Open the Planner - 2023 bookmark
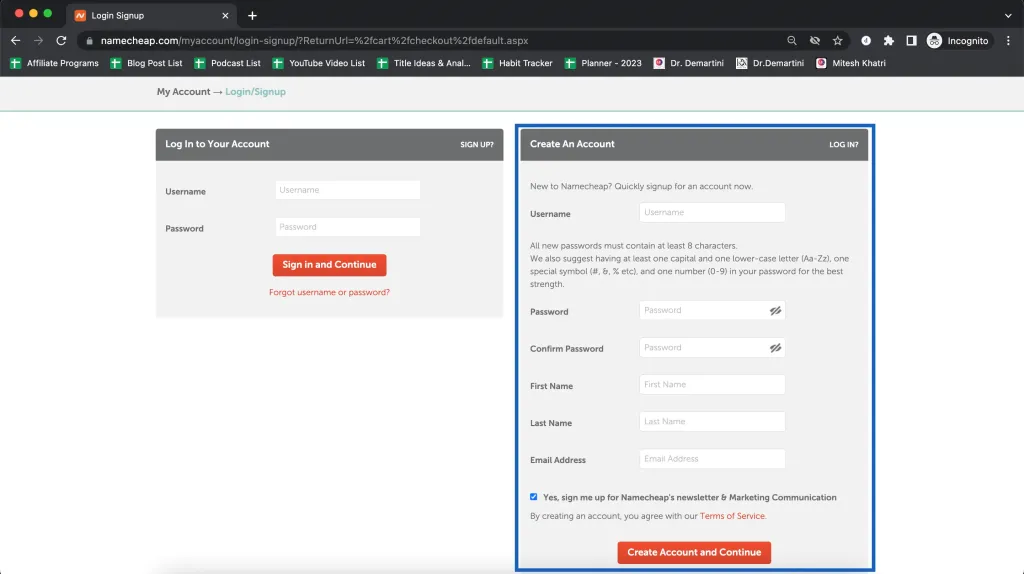 603,63
